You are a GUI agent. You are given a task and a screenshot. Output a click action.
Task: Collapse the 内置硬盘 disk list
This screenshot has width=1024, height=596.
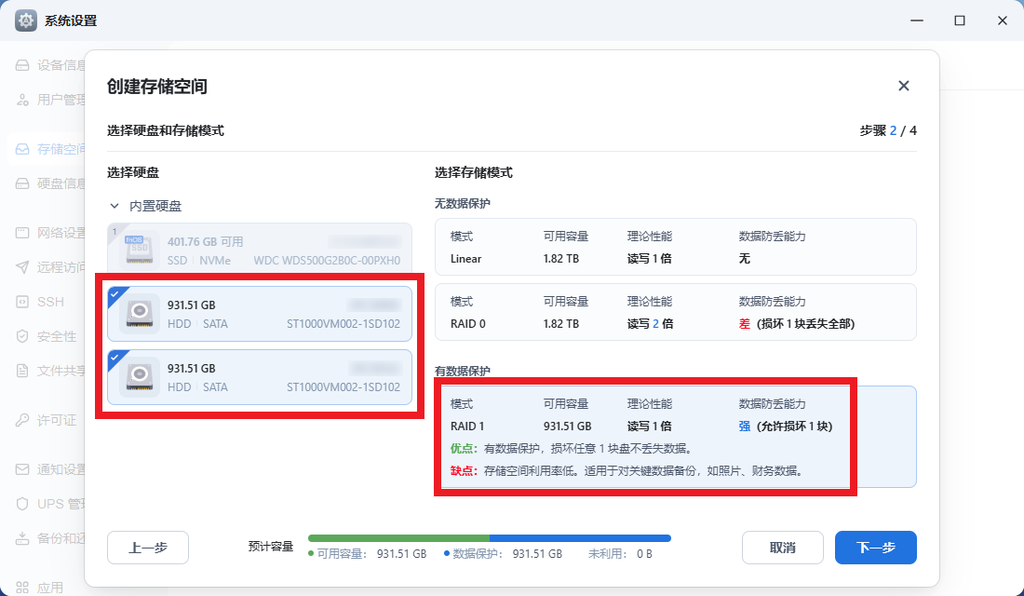point(115,204)
